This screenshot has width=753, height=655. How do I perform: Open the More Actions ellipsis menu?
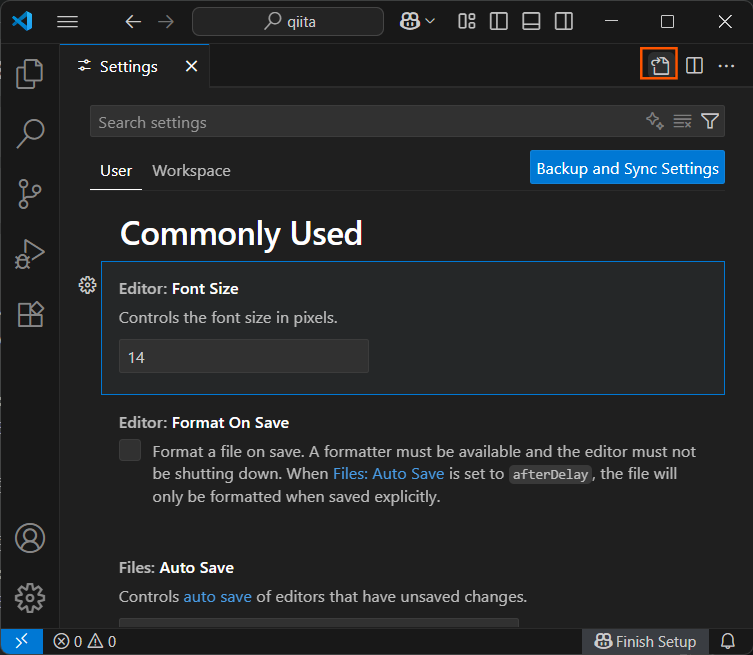pos(727,66)
